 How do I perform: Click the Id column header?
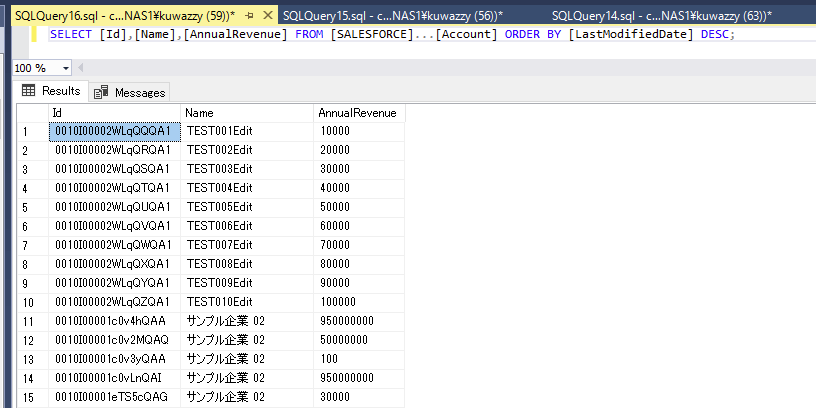113,113
